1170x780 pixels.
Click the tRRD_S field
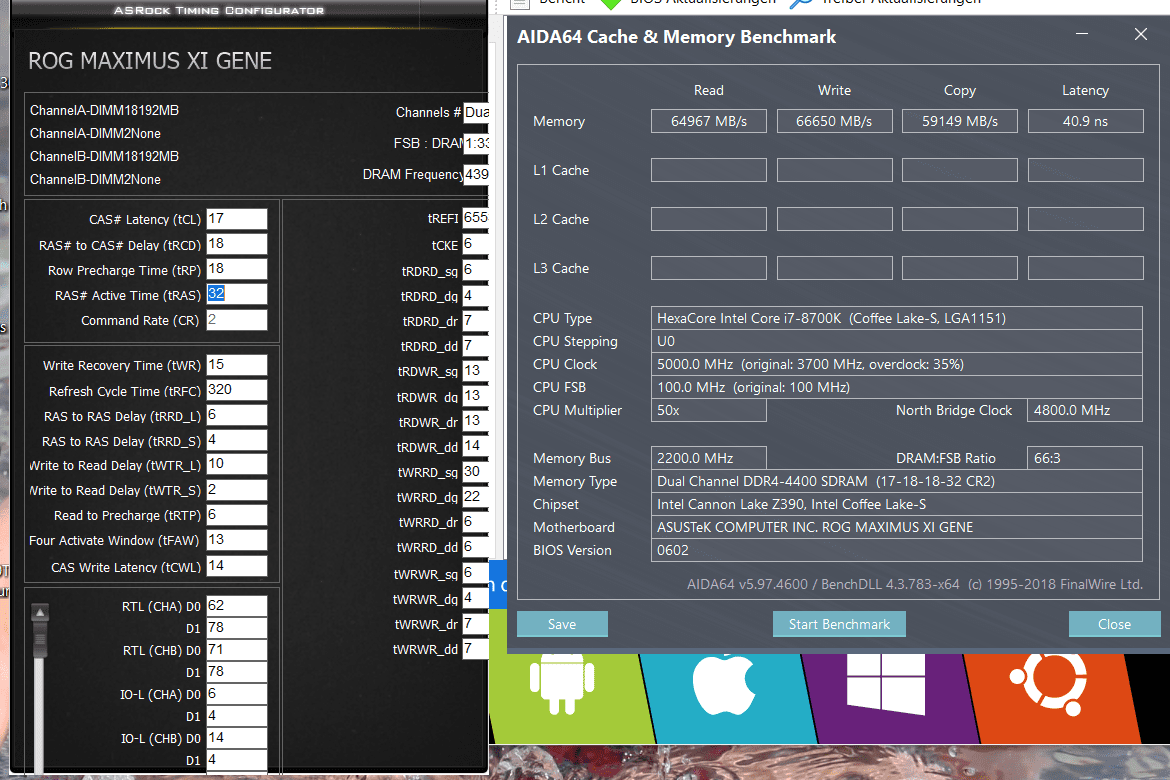click(x=237, y=440)
